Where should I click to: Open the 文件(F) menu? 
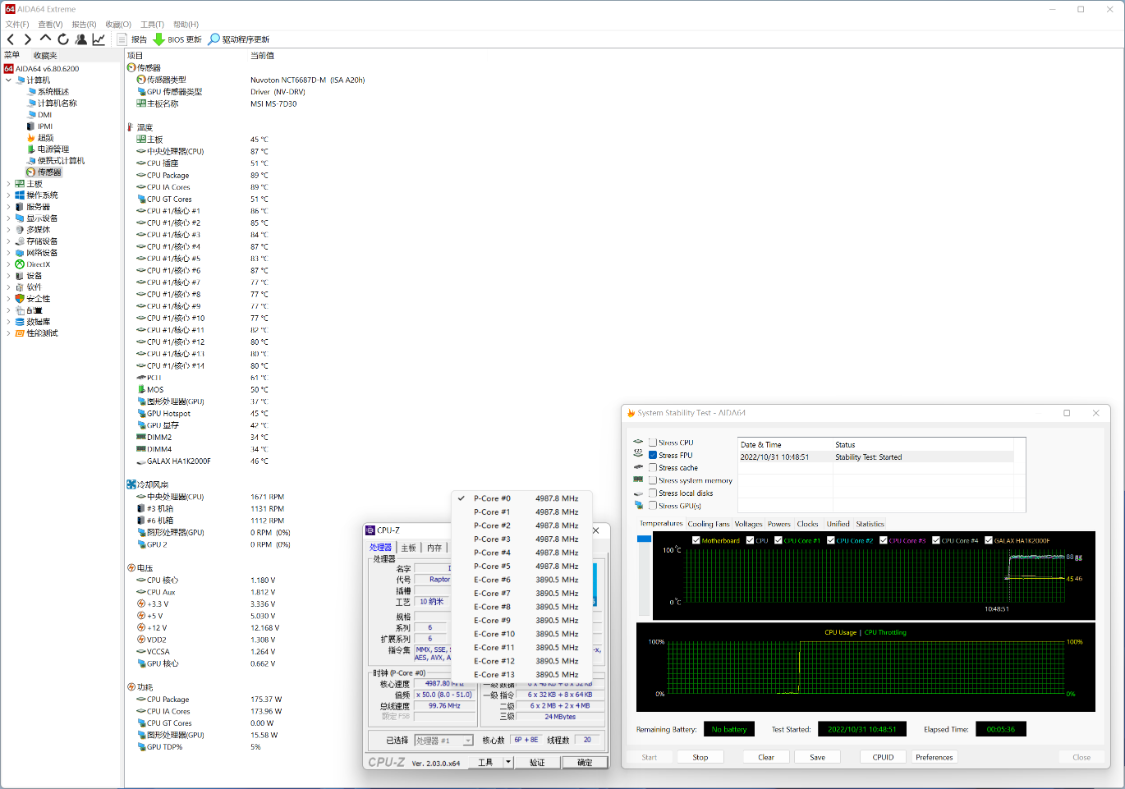point(17,24)
